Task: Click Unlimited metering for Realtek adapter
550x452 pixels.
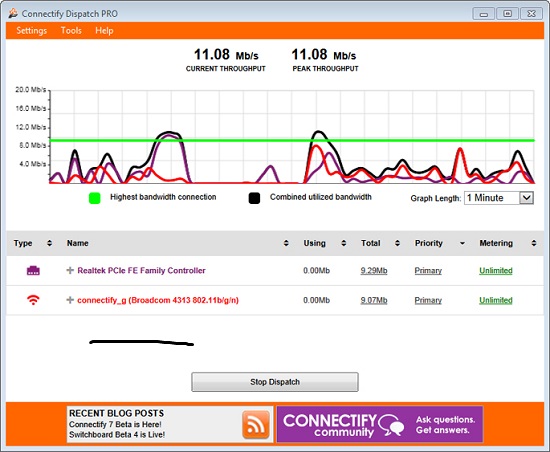Action: [496, 270]
